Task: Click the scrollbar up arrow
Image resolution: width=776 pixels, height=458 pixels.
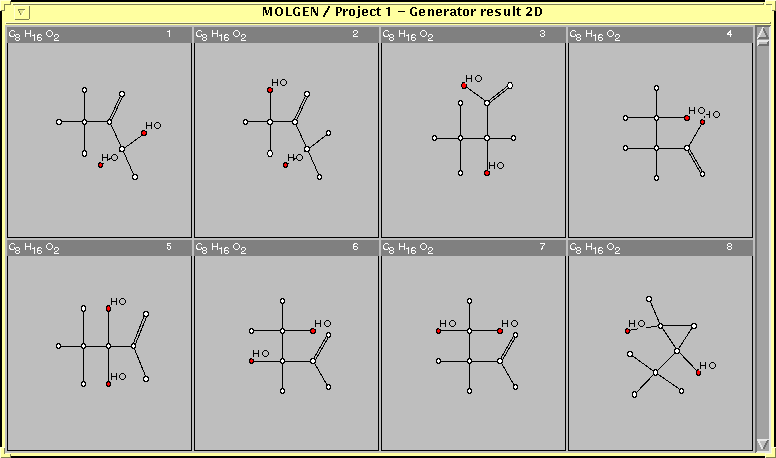Action: coord(763,34)
